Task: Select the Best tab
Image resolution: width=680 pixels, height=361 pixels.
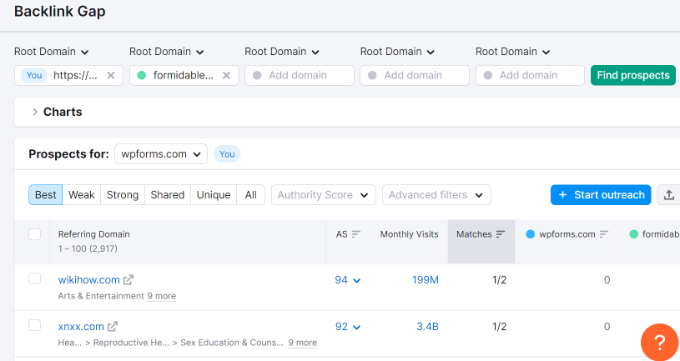Action: click(x=46, y=195)
